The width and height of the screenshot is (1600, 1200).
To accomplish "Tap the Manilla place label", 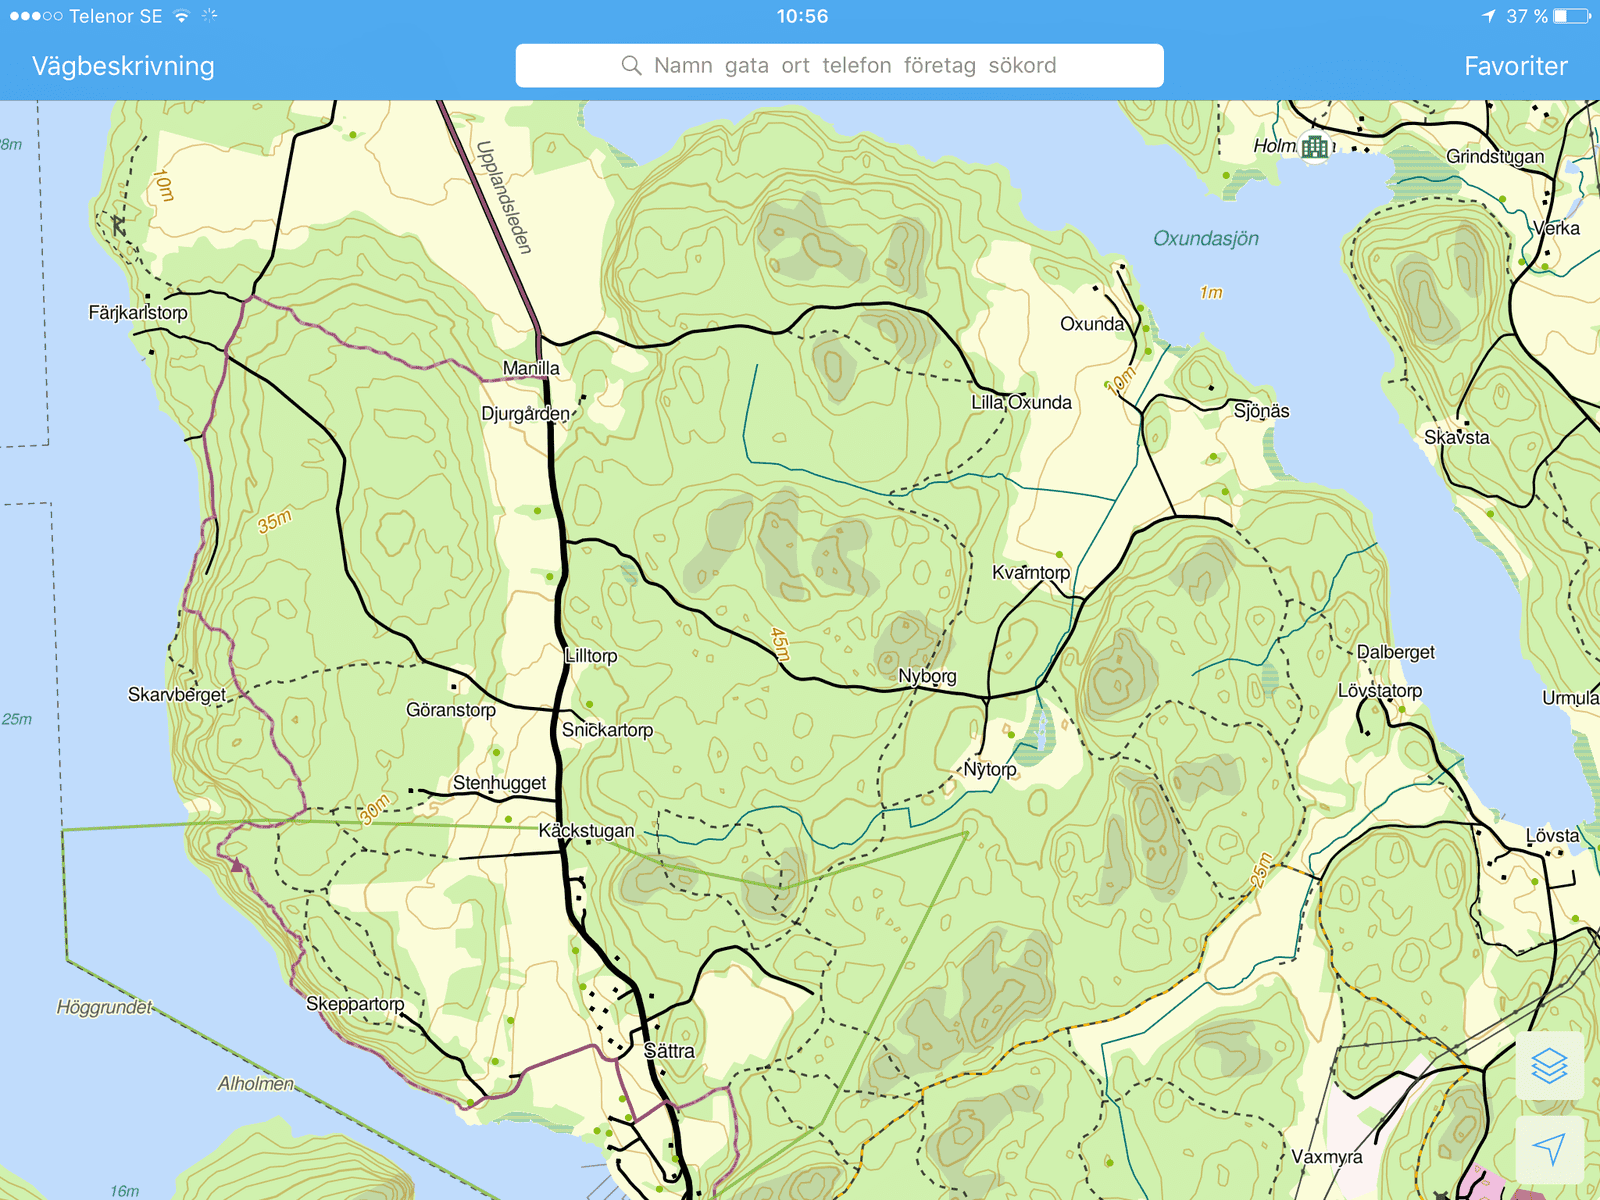I will (531, 368).
